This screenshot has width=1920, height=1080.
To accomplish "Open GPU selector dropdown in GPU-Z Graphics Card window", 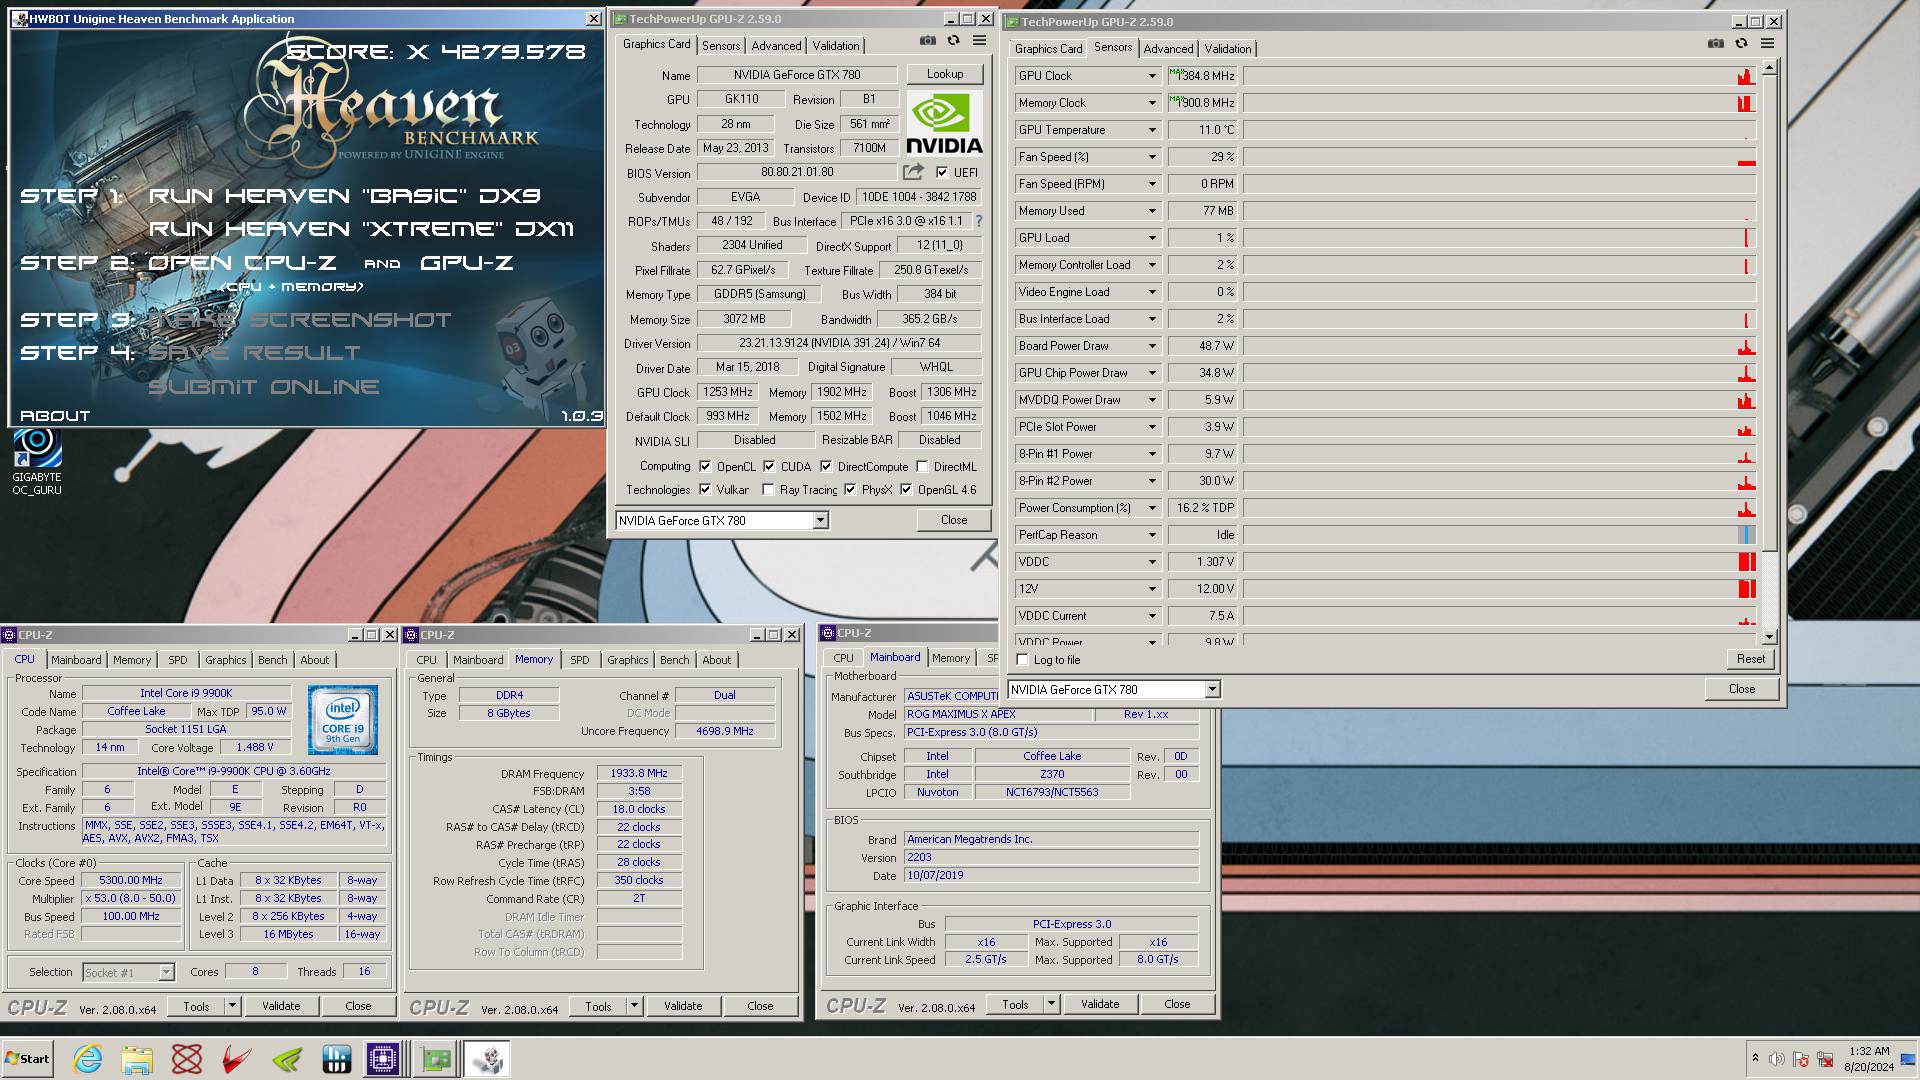I will [x=820, y=520].
